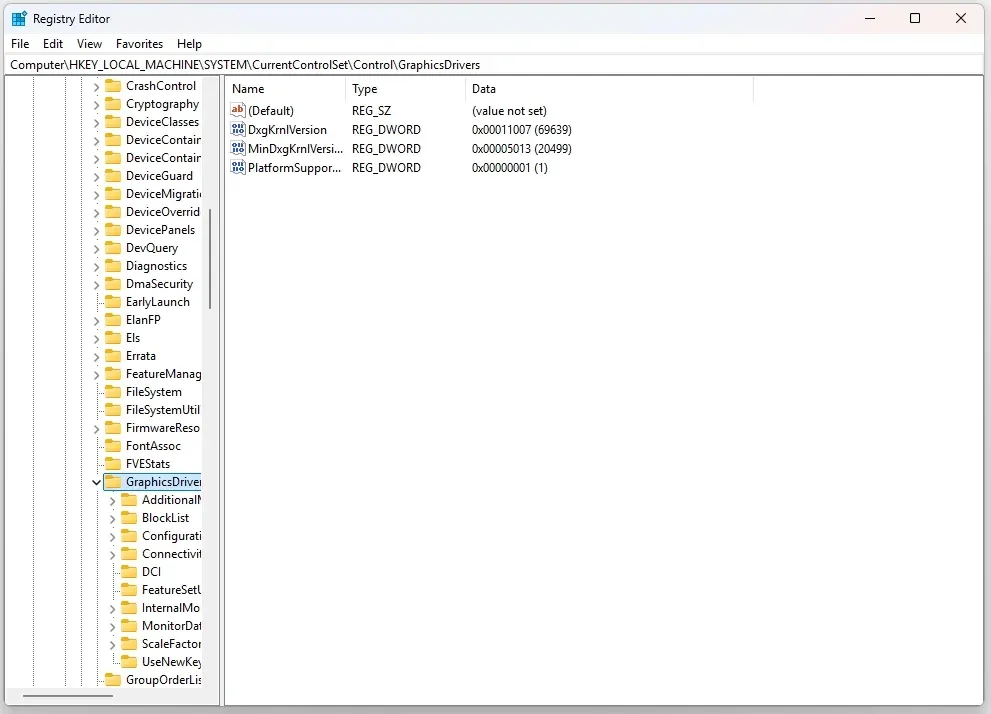Expand the CrashControl key
The image size is (991, 714).
coord(96,86)
